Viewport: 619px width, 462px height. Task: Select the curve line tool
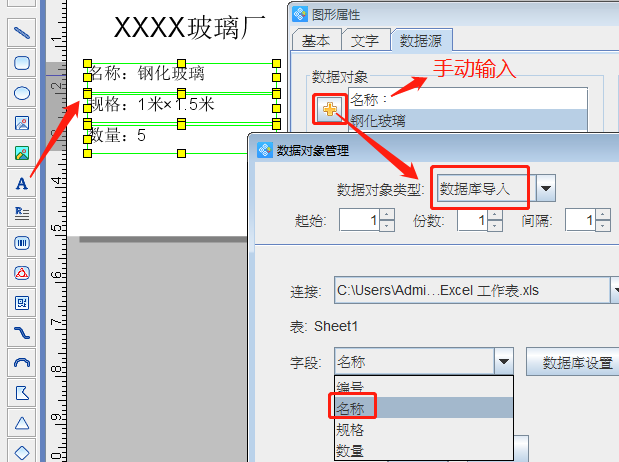[22, 333]
